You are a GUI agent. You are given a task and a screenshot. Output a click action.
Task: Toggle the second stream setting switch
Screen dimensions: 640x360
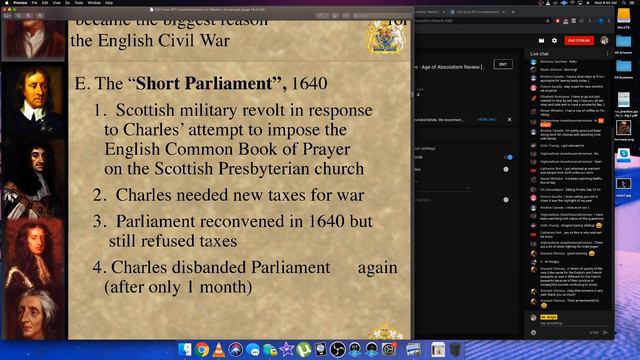click(506, 169)
